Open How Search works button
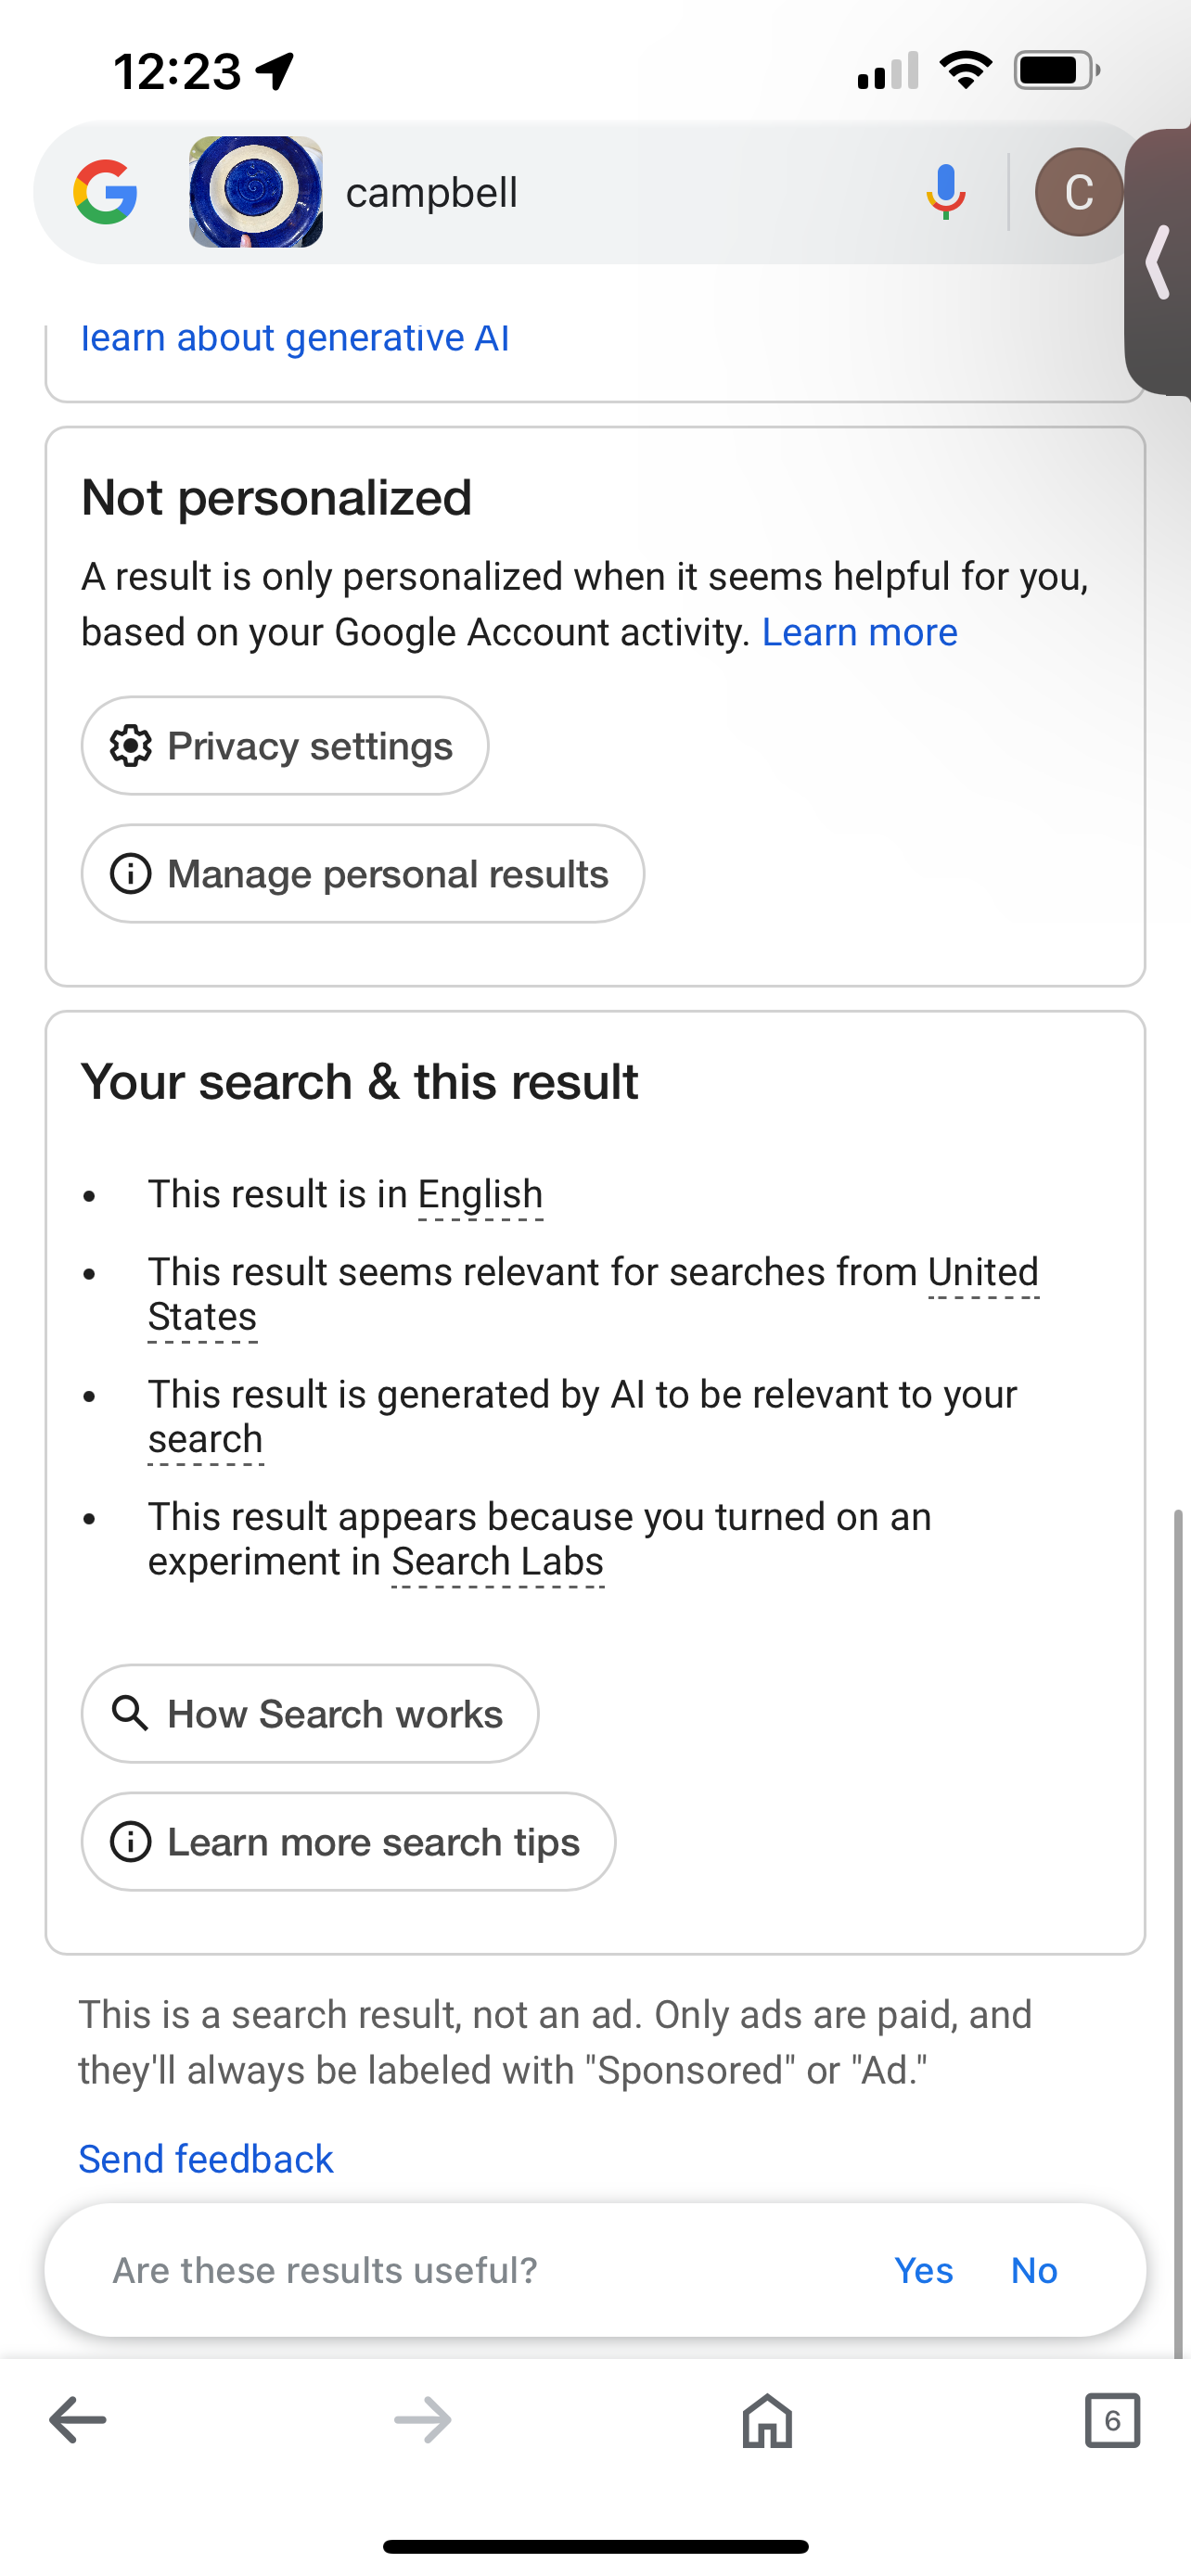The height and width of the screenshot is (2576, 1191). coord(310,1714)
